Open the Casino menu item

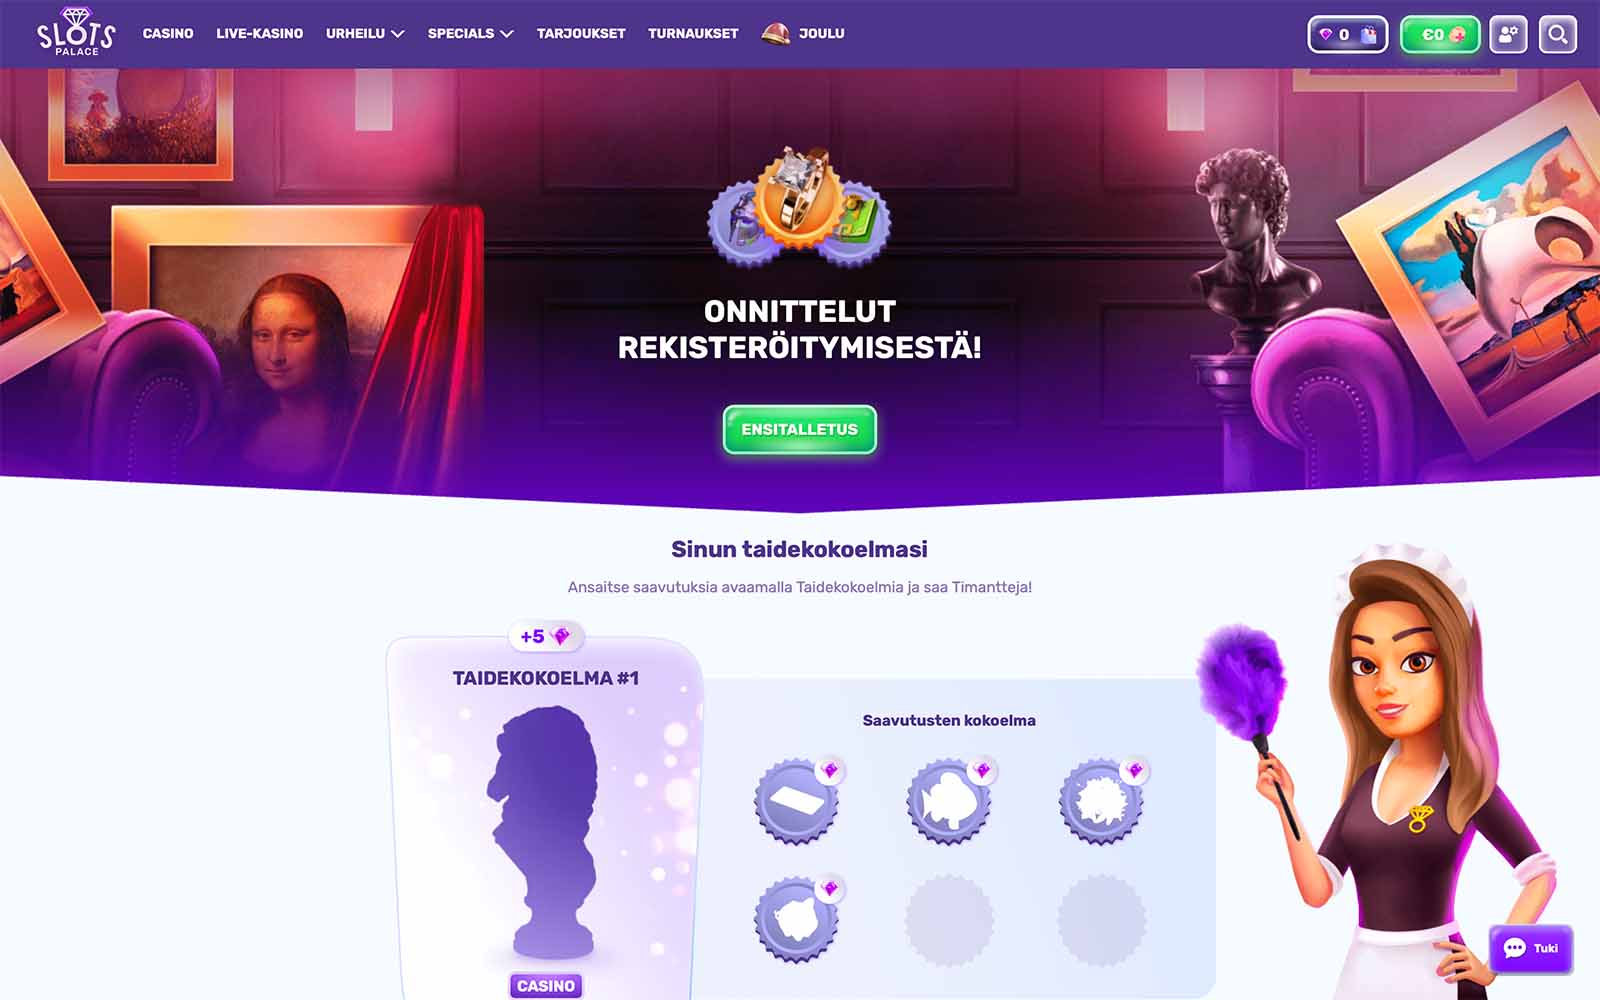pos(168,33)
